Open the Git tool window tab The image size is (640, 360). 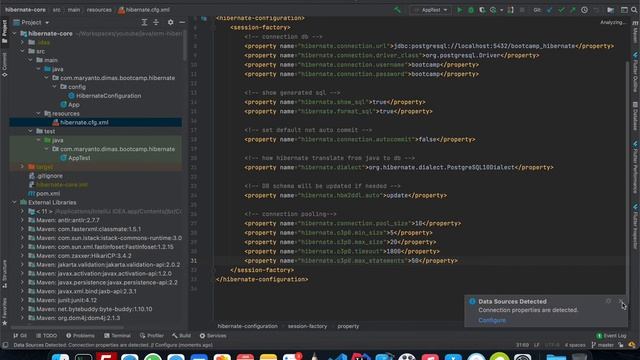tap(20, 336)
